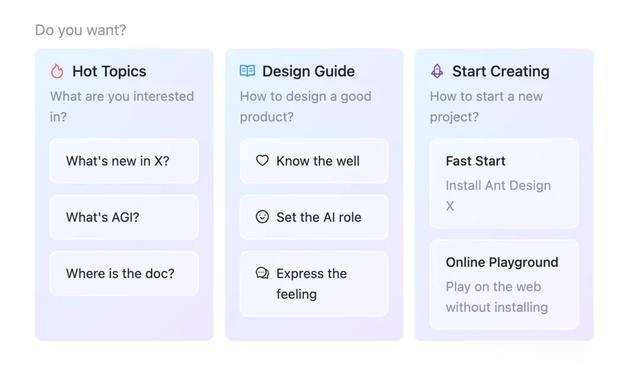Pick the "Set the AI role" prompt text
The width and height of the screenshot is (640, 377).
(x=319, y=217)
